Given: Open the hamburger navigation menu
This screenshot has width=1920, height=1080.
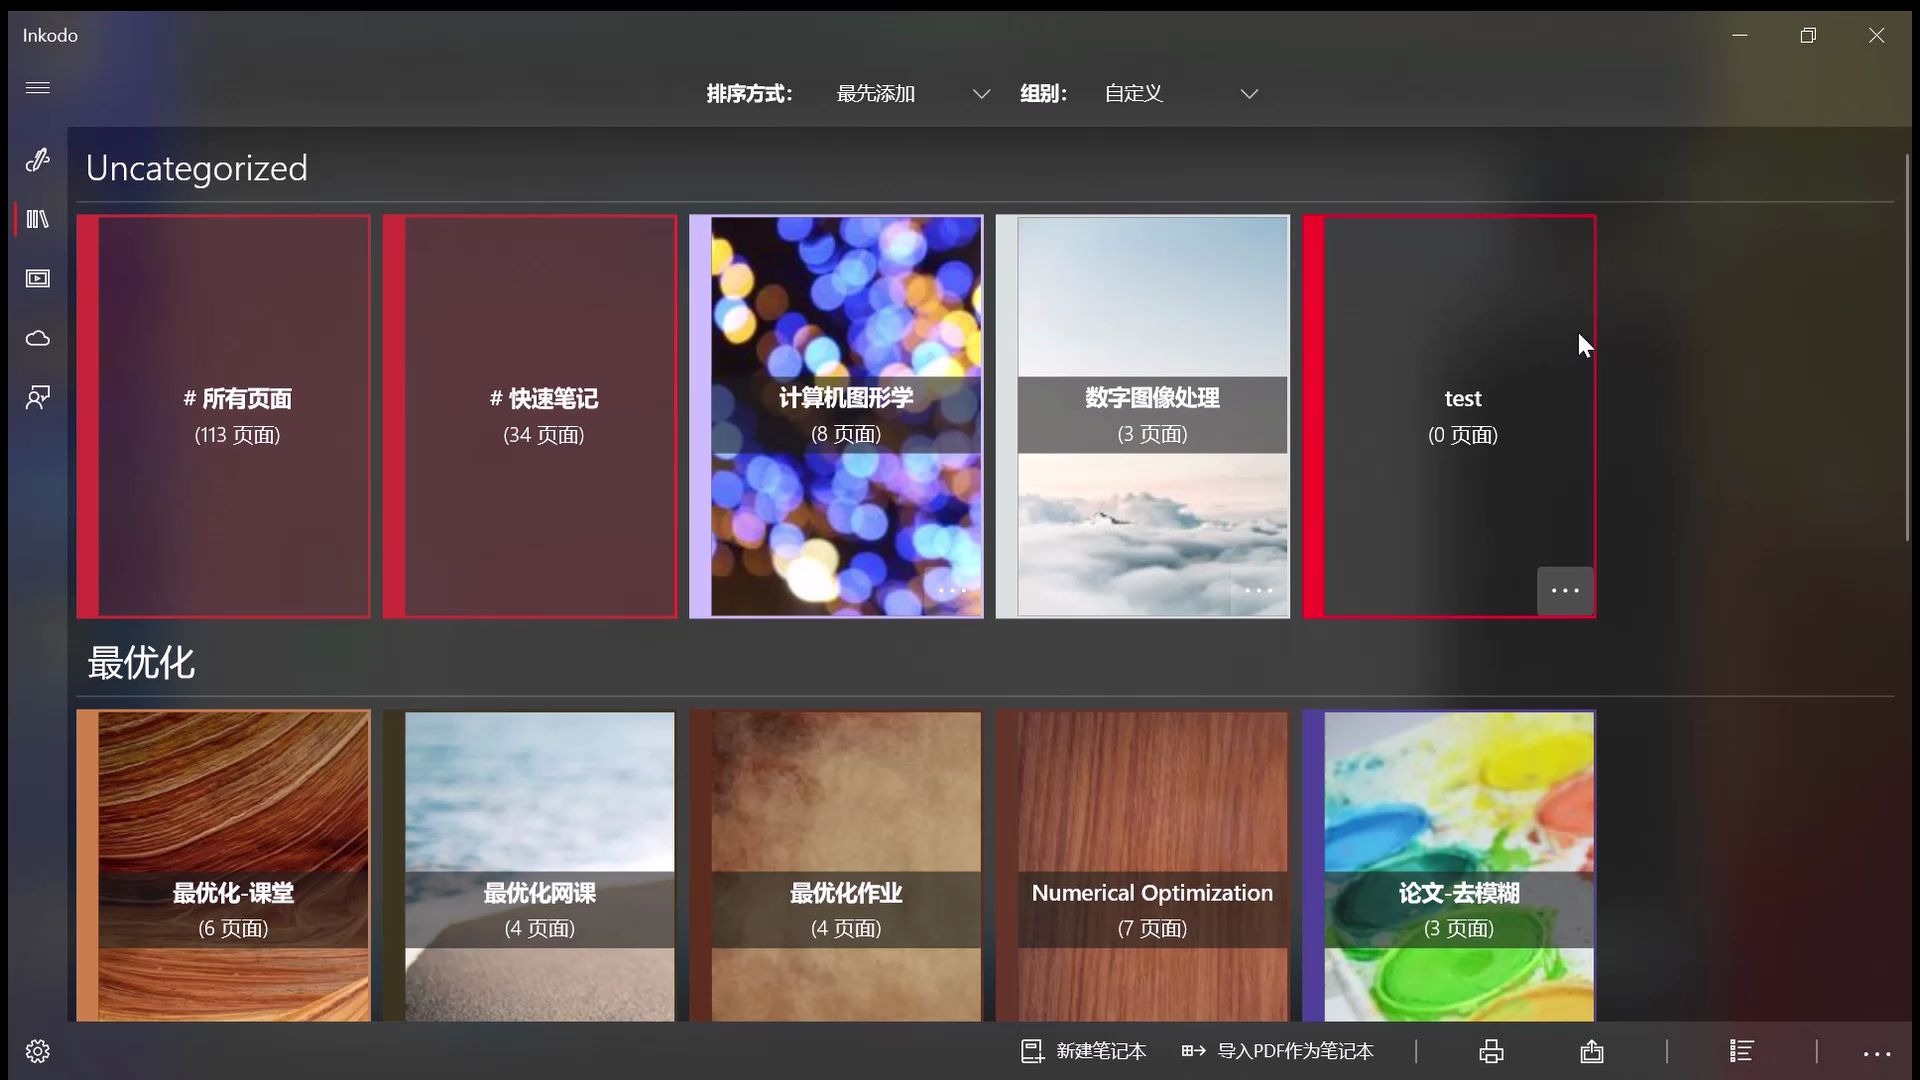Looking at the screenshot, I should [37, 88].
